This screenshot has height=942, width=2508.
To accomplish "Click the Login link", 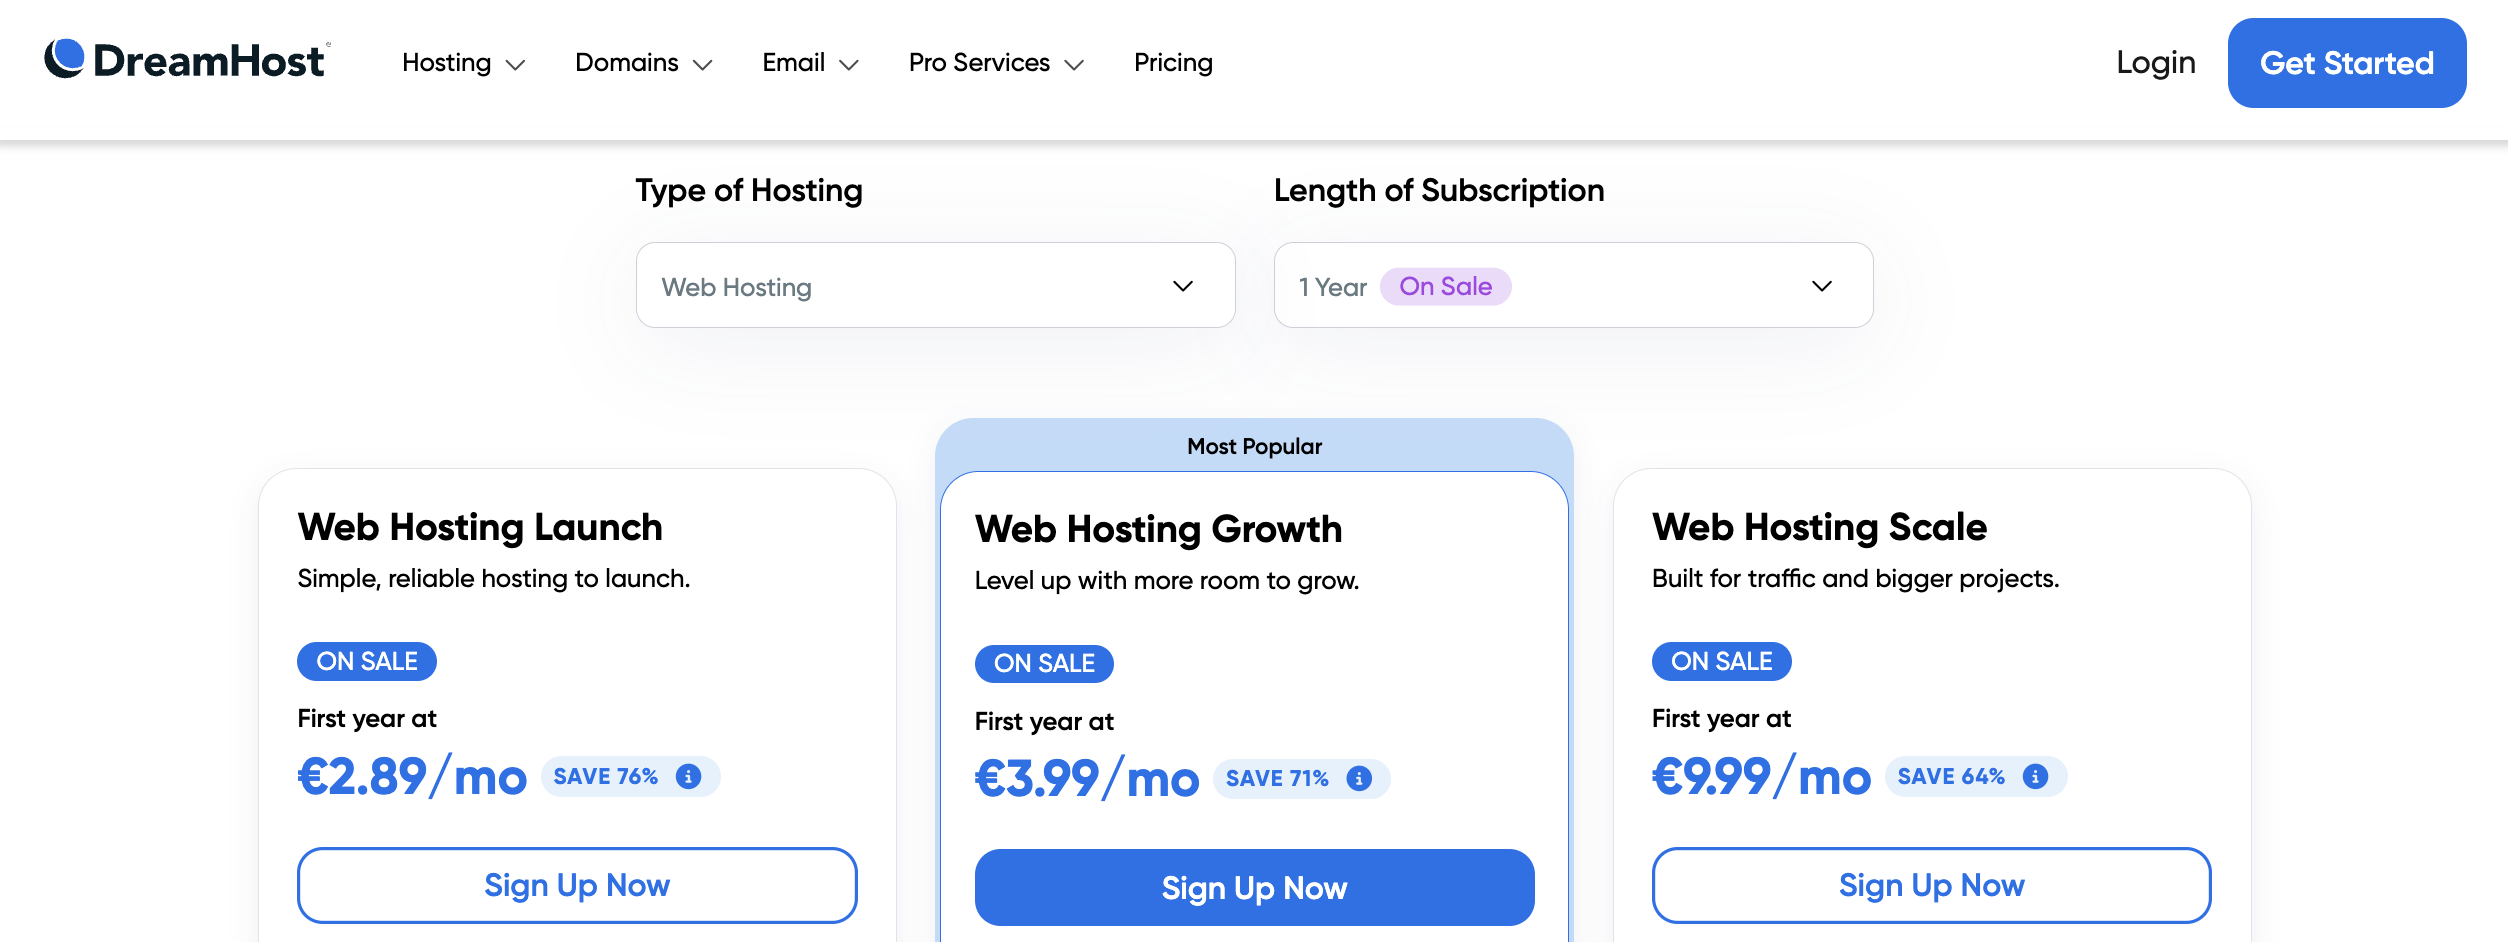I will [2155, 63].
